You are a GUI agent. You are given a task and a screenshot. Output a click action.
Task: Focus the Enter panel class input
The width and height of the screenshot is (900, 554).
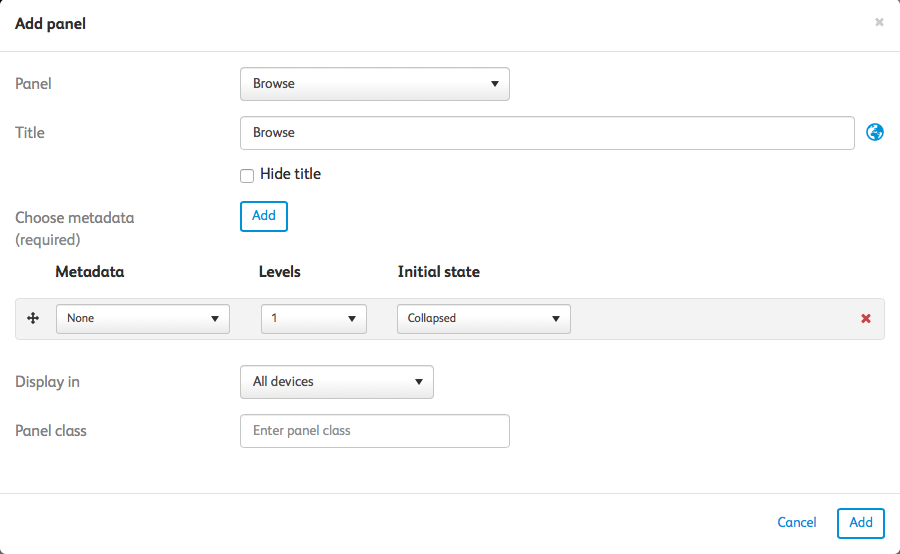click(x=375, y=431)
